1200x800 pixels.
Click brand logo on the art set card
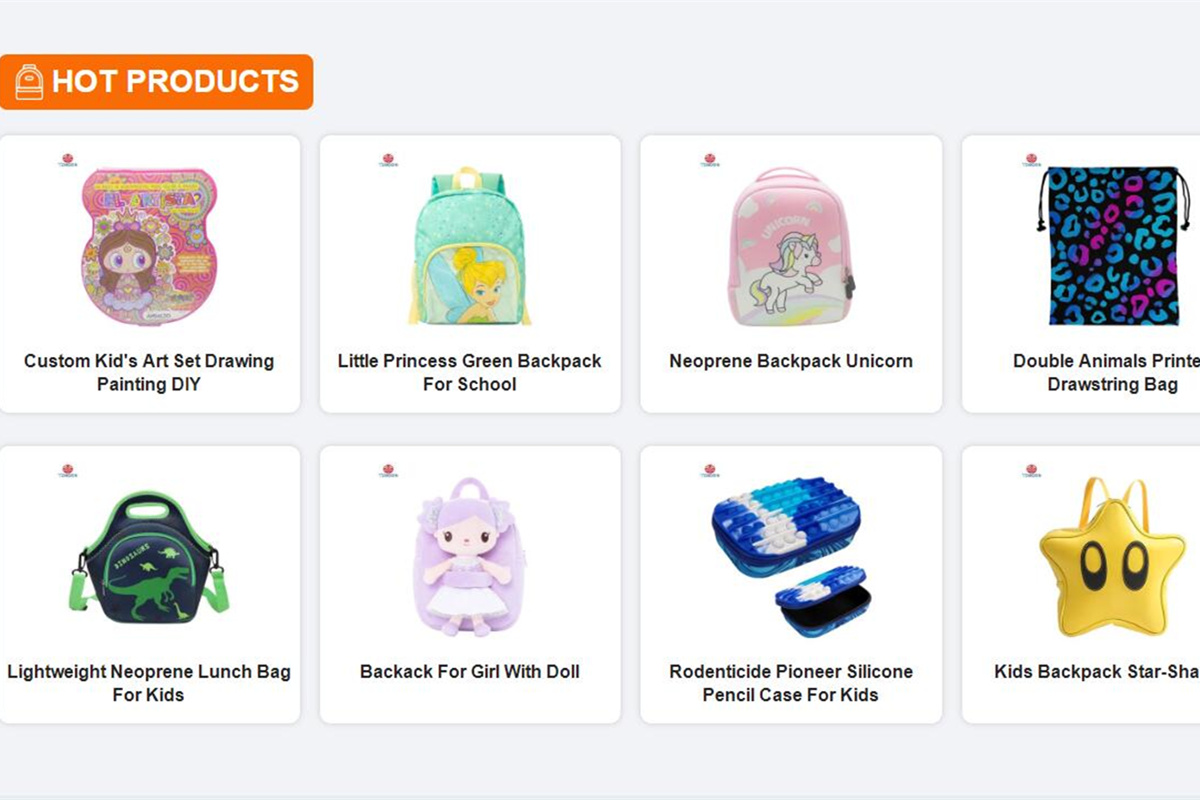coord(67,160)
